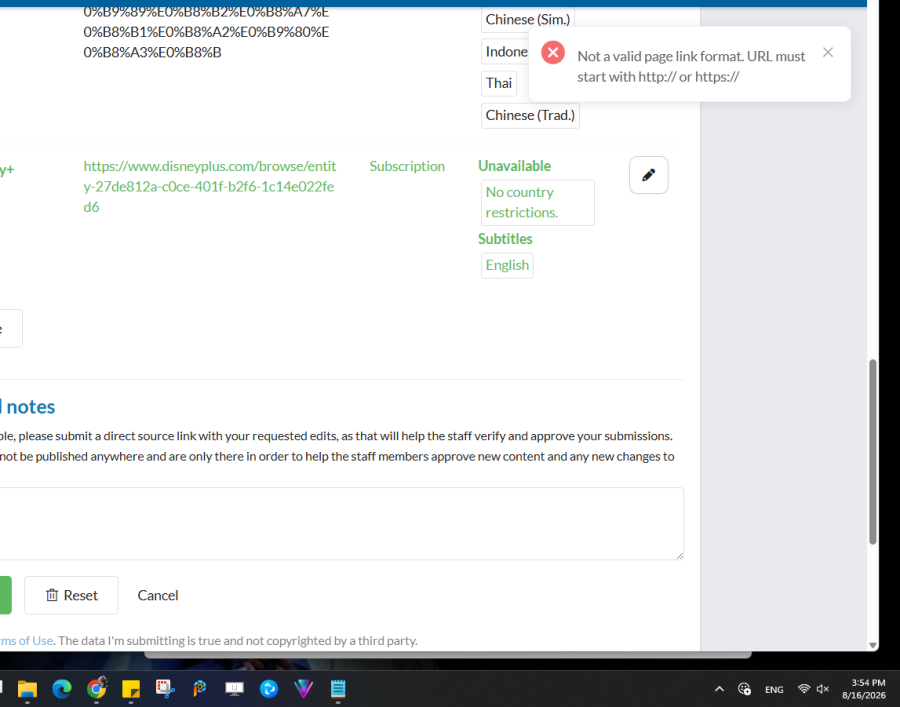The height and width of the screenshot is (707, 900).
Task: Open ENG language input switcher
Action: [x=774, y=689]
